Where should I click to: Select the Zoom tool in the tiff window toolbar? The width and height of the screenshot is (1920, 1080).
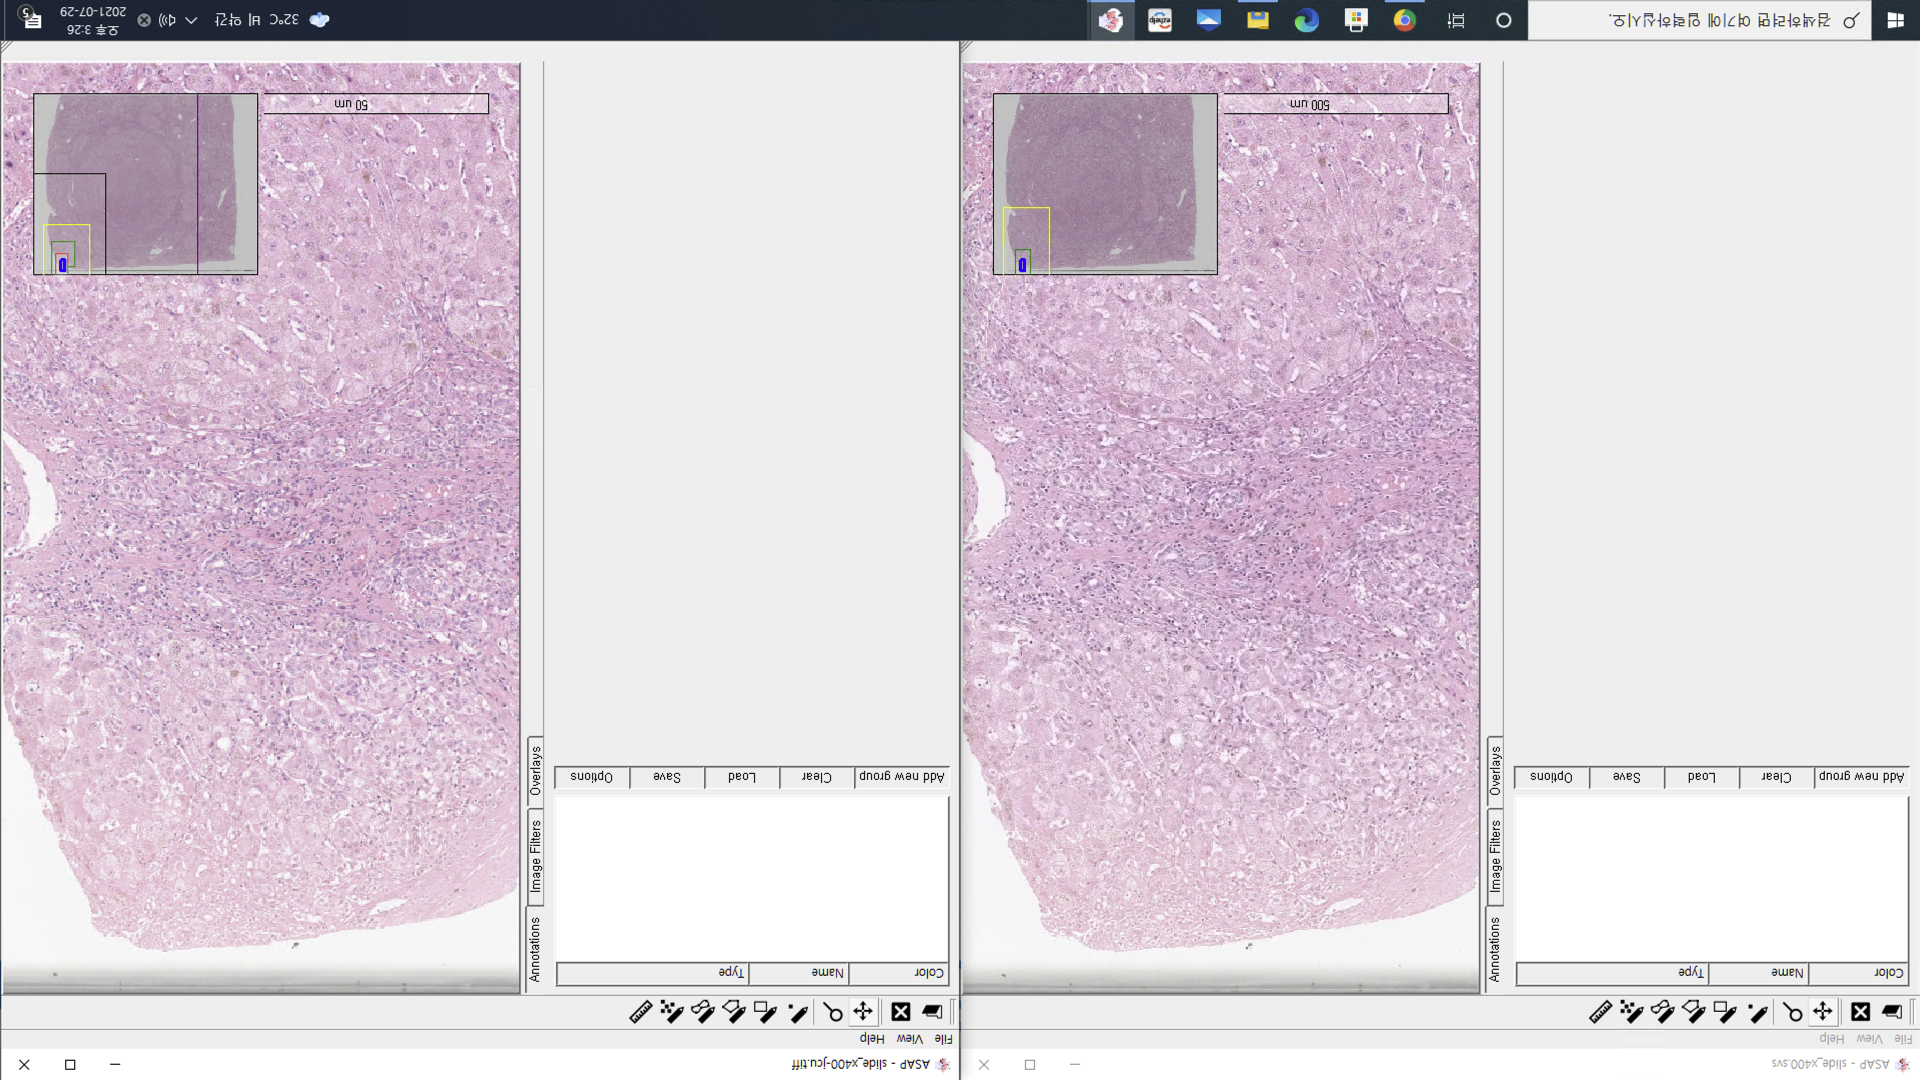click(832, 1012)
